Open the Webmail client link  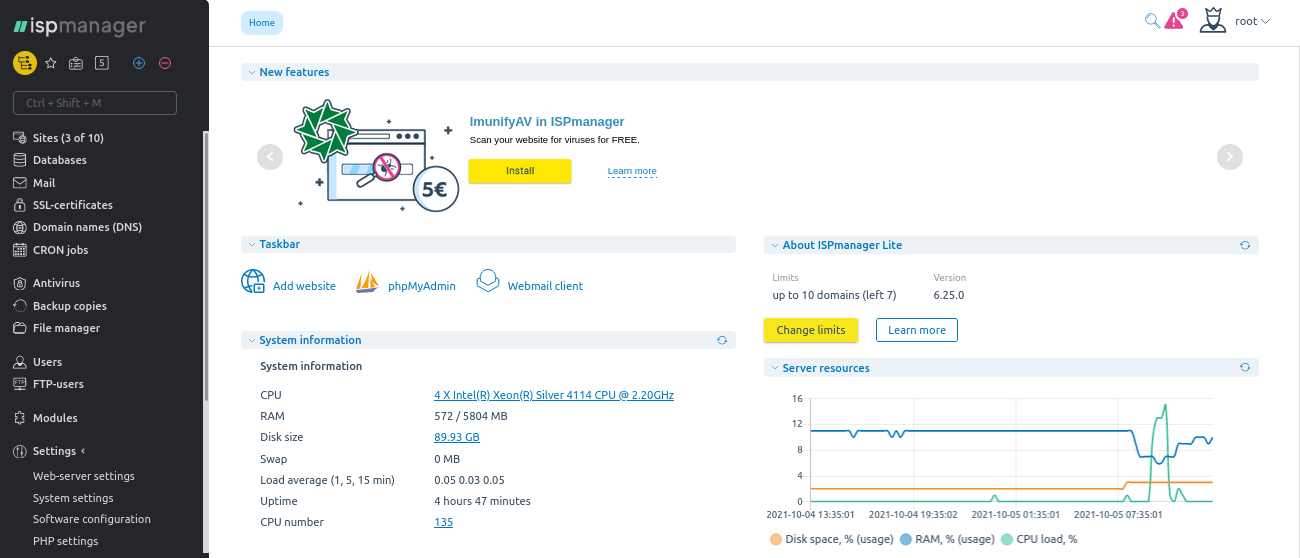coord(545,286)
